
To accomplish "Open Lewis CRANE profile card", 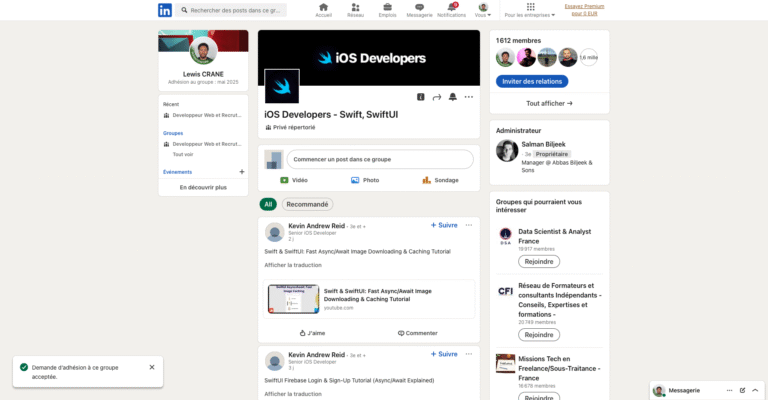I will [x=203, y=74].
